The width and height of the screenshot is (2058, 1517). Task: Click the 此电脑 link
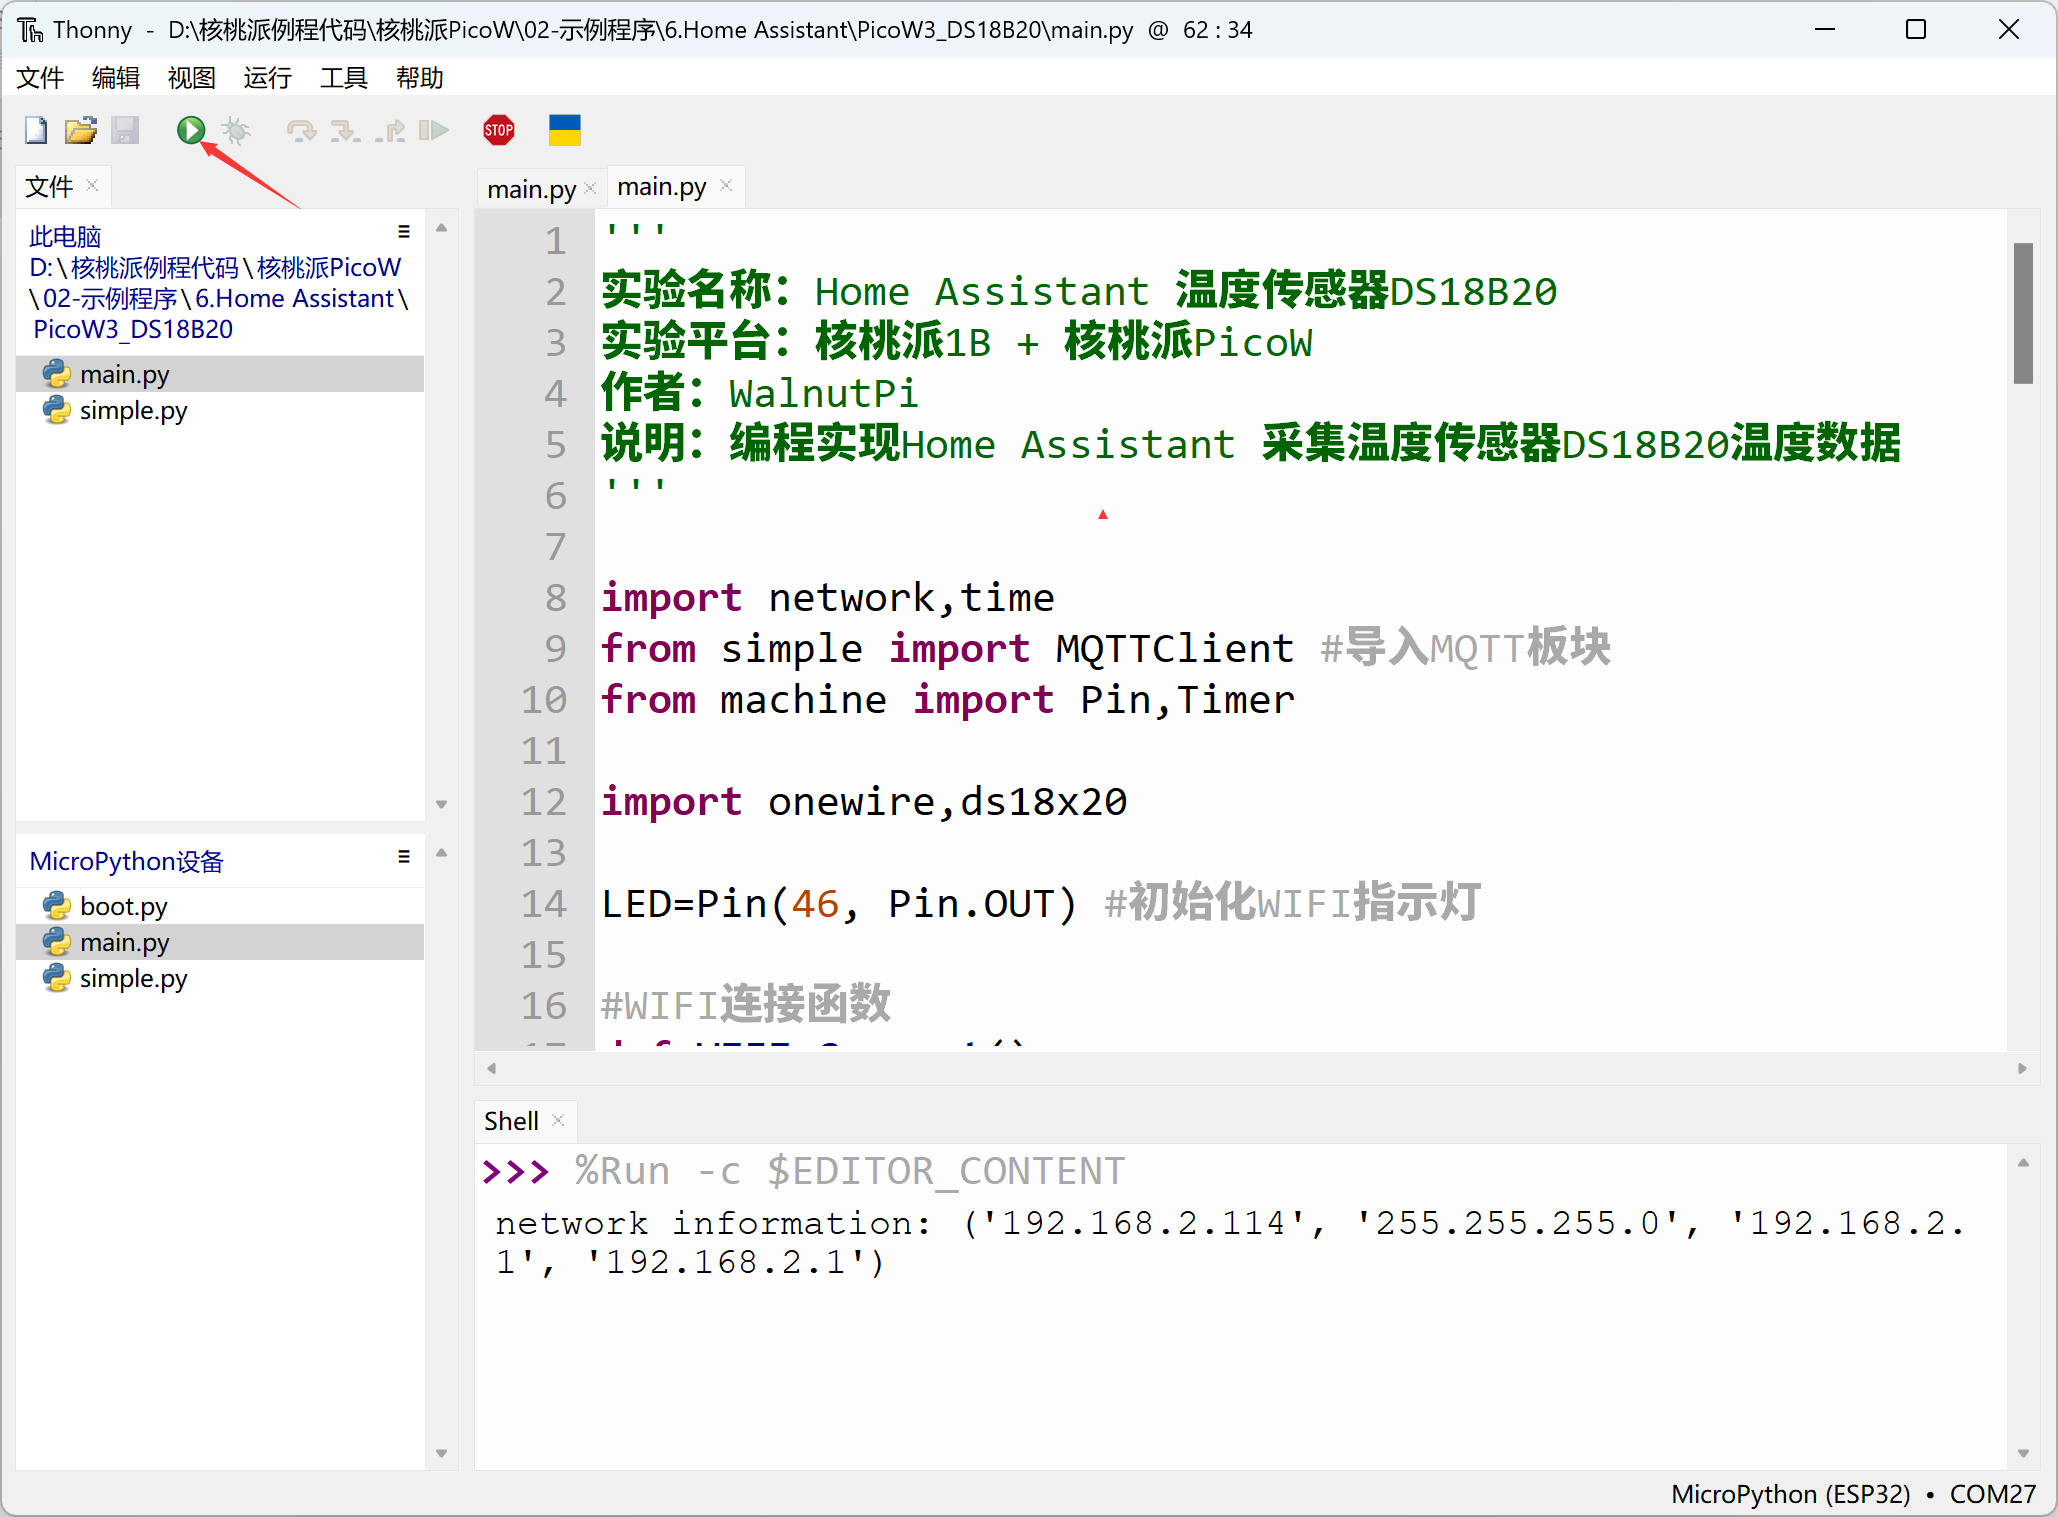(65, 237)
